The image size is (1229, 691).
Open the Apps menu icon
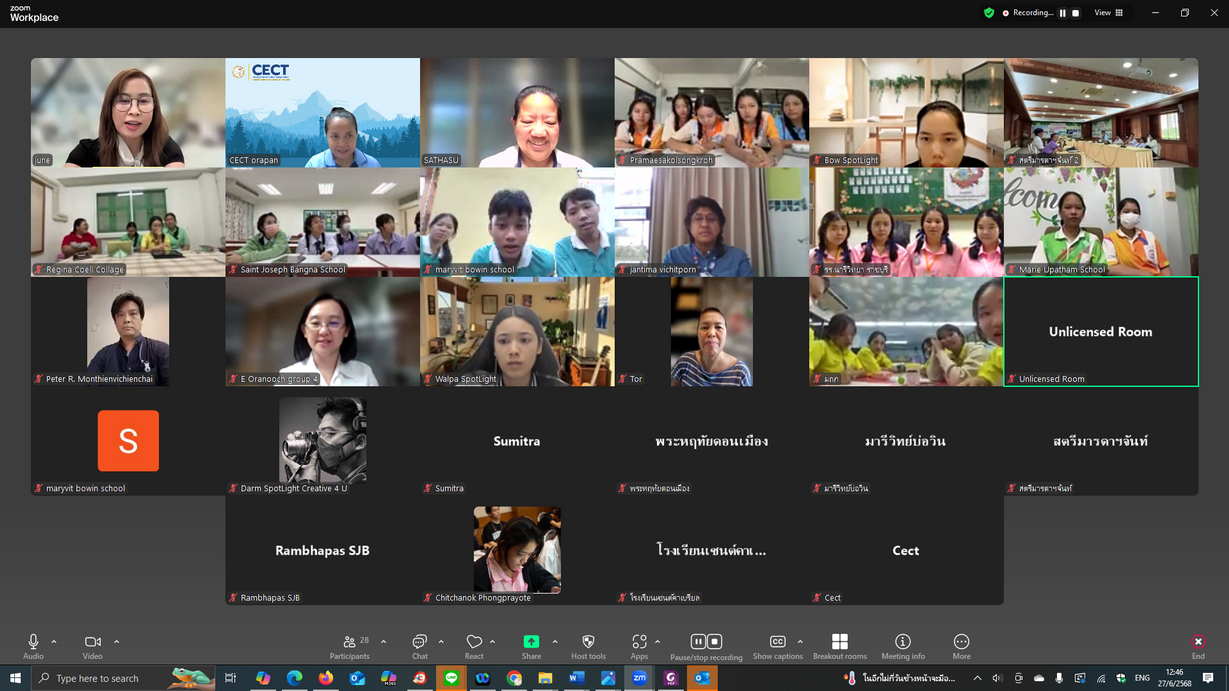[638, 646]
